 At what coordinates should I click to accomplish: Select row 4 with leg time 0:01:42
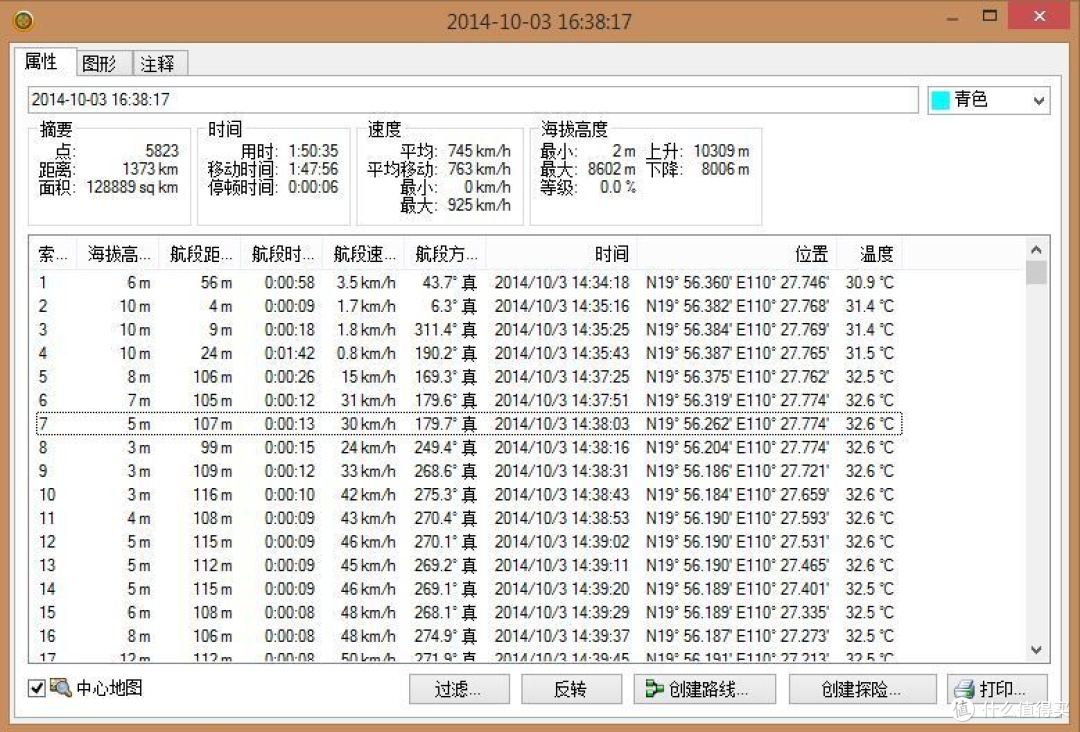click(468, 353)
